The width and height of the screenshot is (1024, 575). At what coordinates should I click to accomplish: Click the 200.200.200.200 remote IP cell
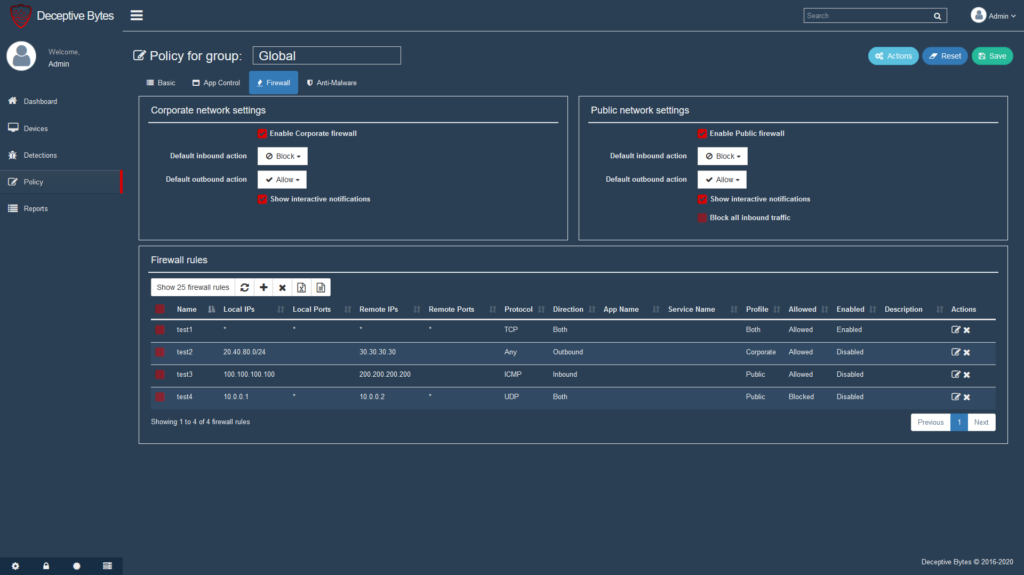tap(385, 374)
